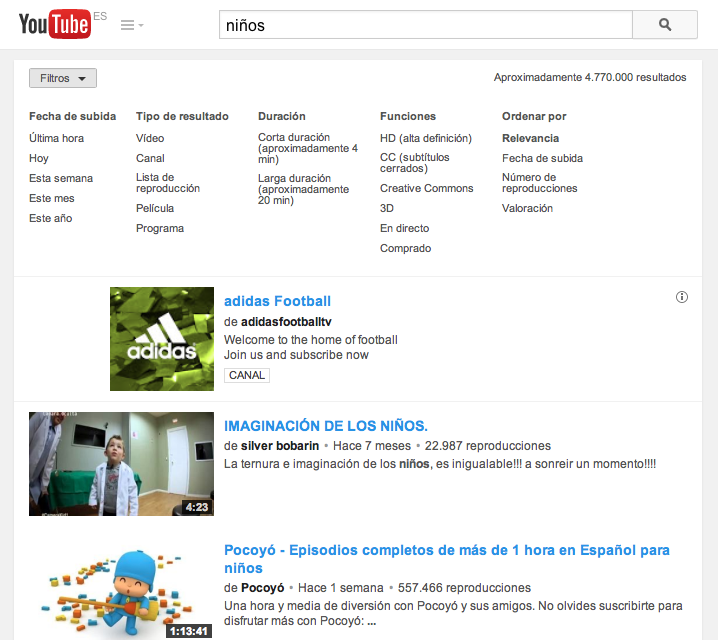
Task: Filter by Este mes
Action: coord(52,198)
